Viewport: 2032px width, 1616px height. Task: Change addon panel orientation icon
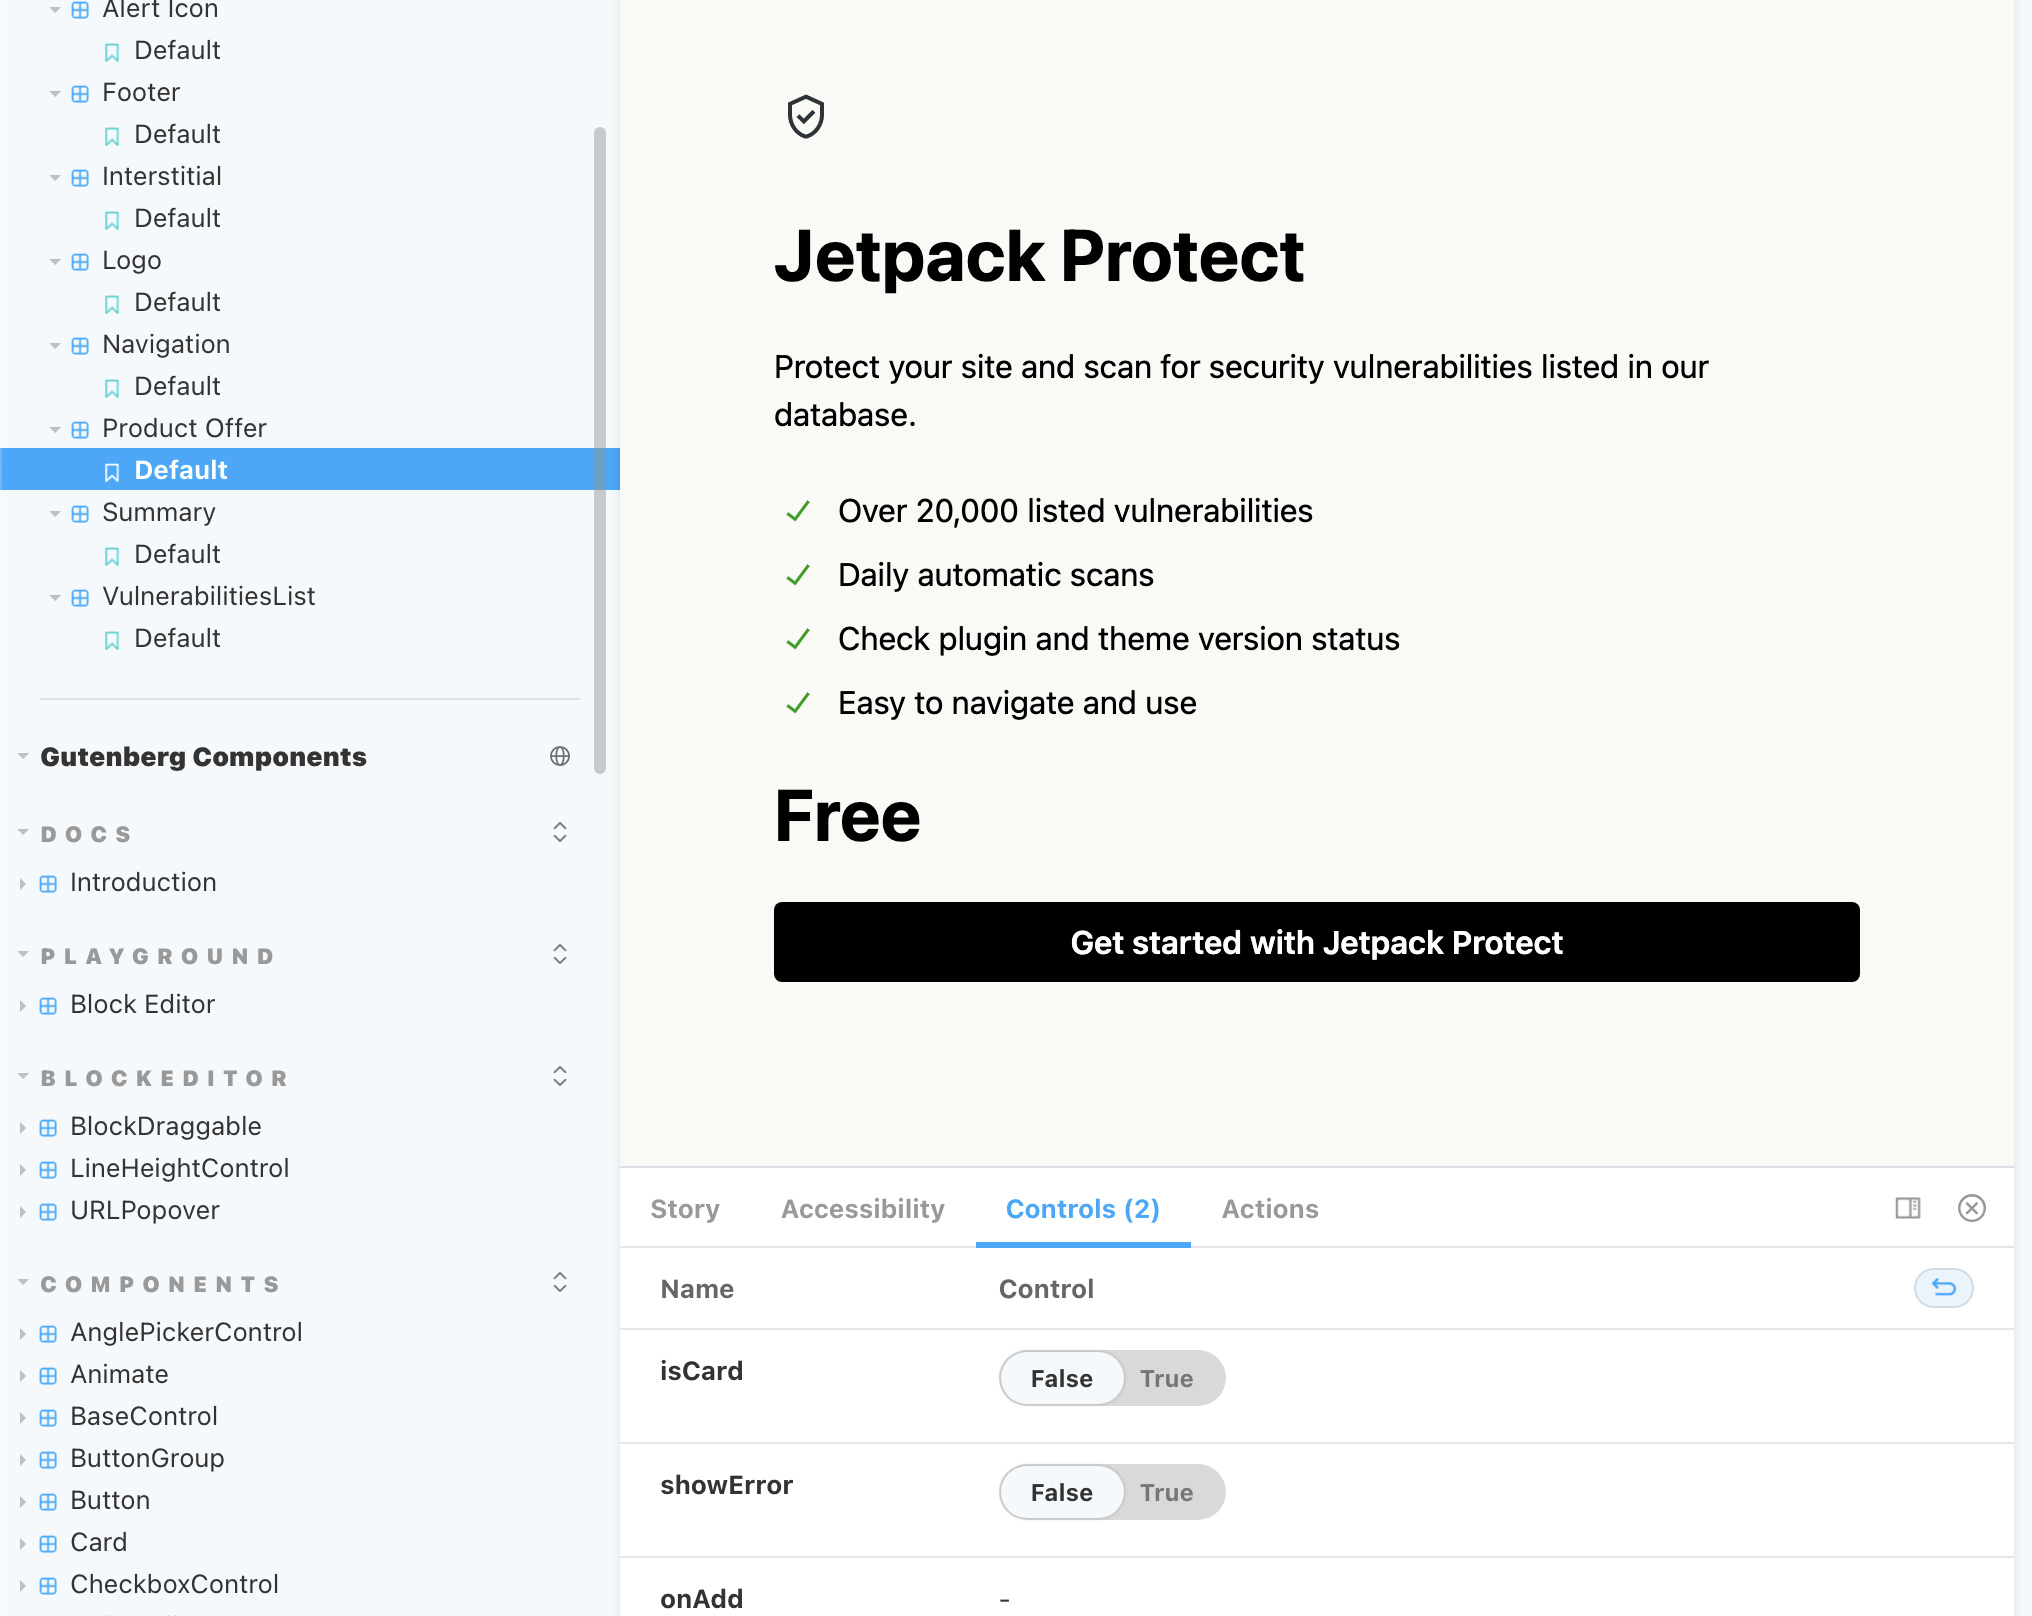1907,1208
